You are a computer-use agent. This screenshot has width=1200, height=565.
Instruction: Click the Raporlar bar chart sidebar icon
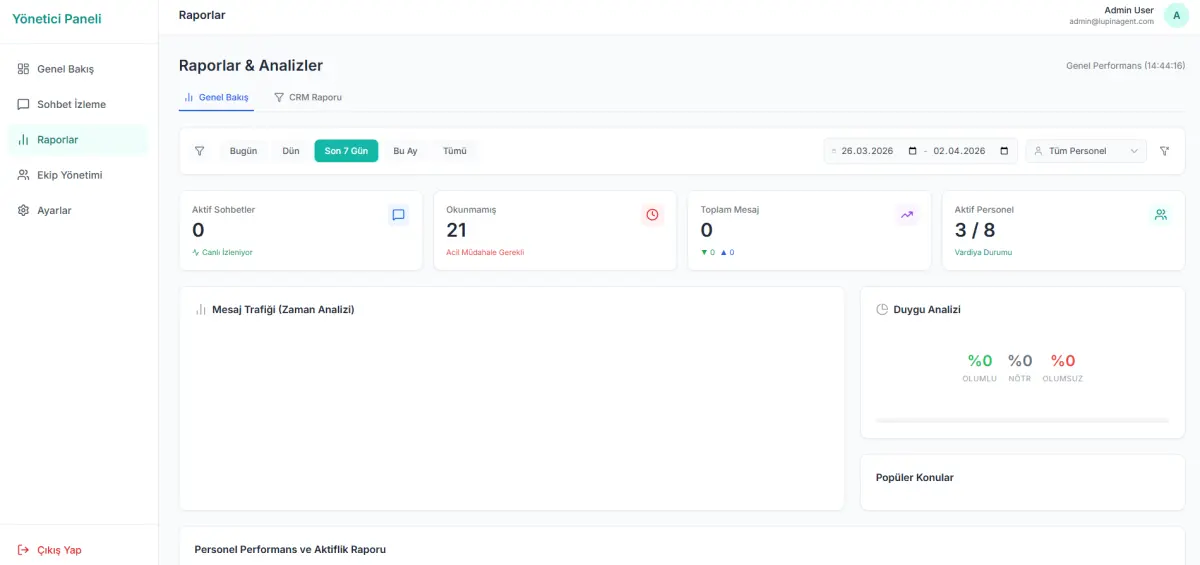coord(23,140)
